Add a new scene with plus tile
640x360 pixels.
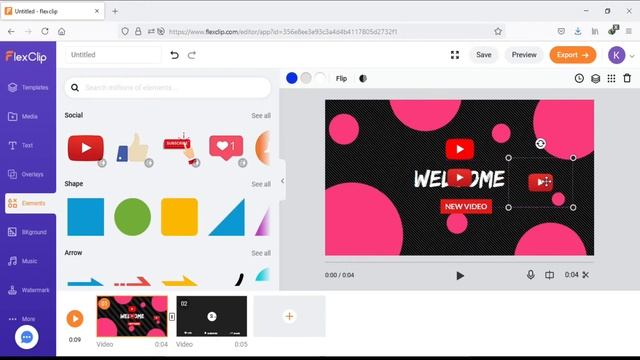click(x=289, y=316)
